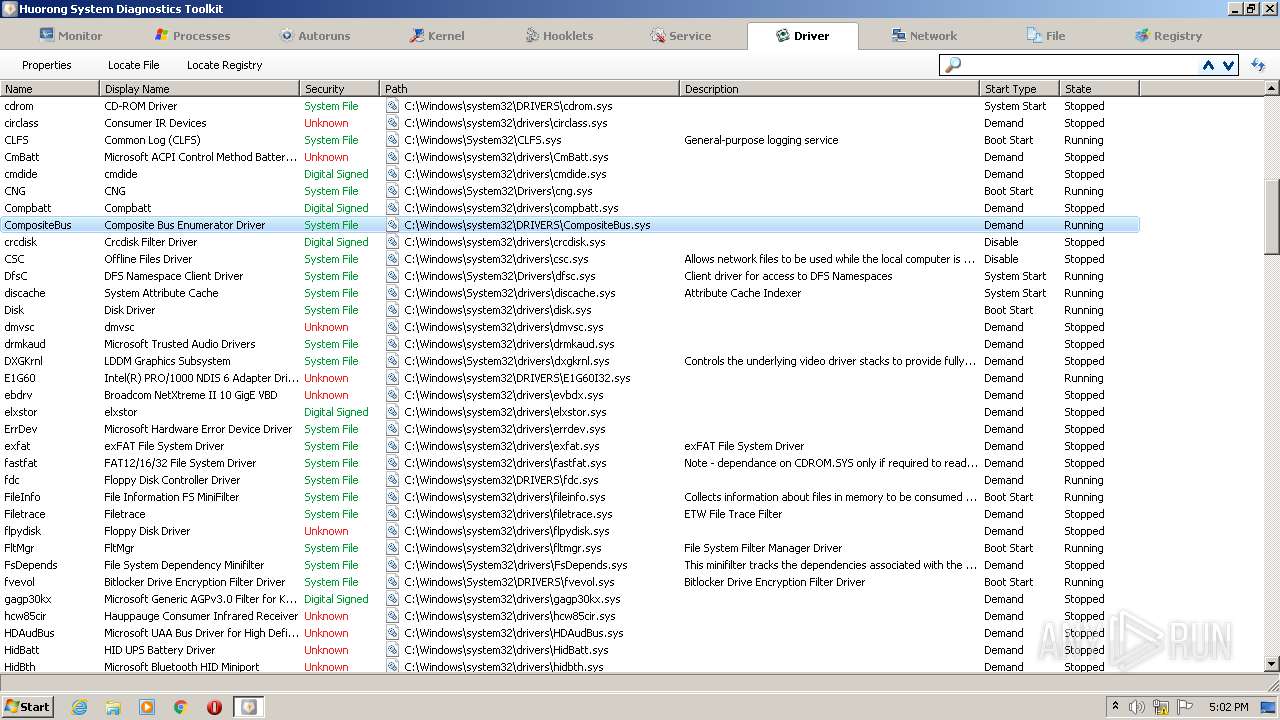Screen dimensions: 1280x720
Task: Select the CLFS driver name
Action: (x=17, y=140)
